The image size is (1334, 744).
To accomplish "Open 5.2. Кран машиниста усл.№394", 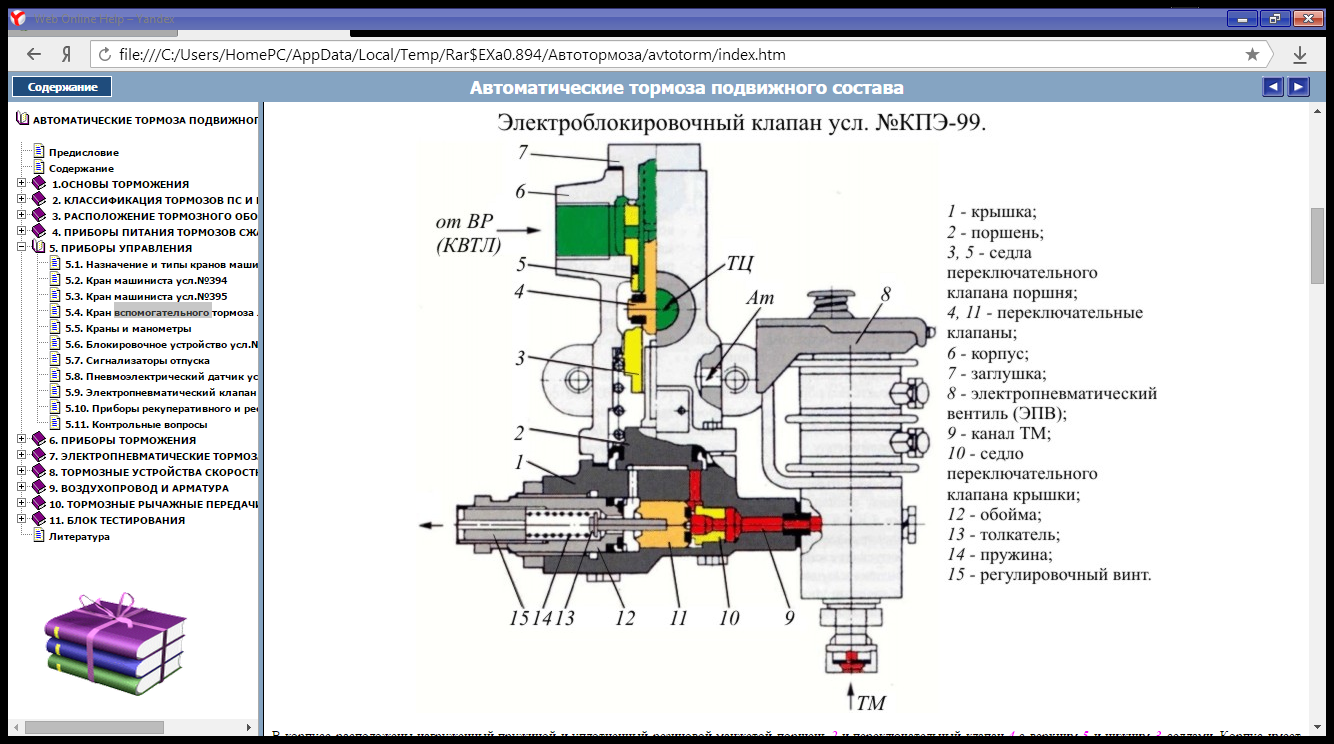I will [x=146, y=280].
